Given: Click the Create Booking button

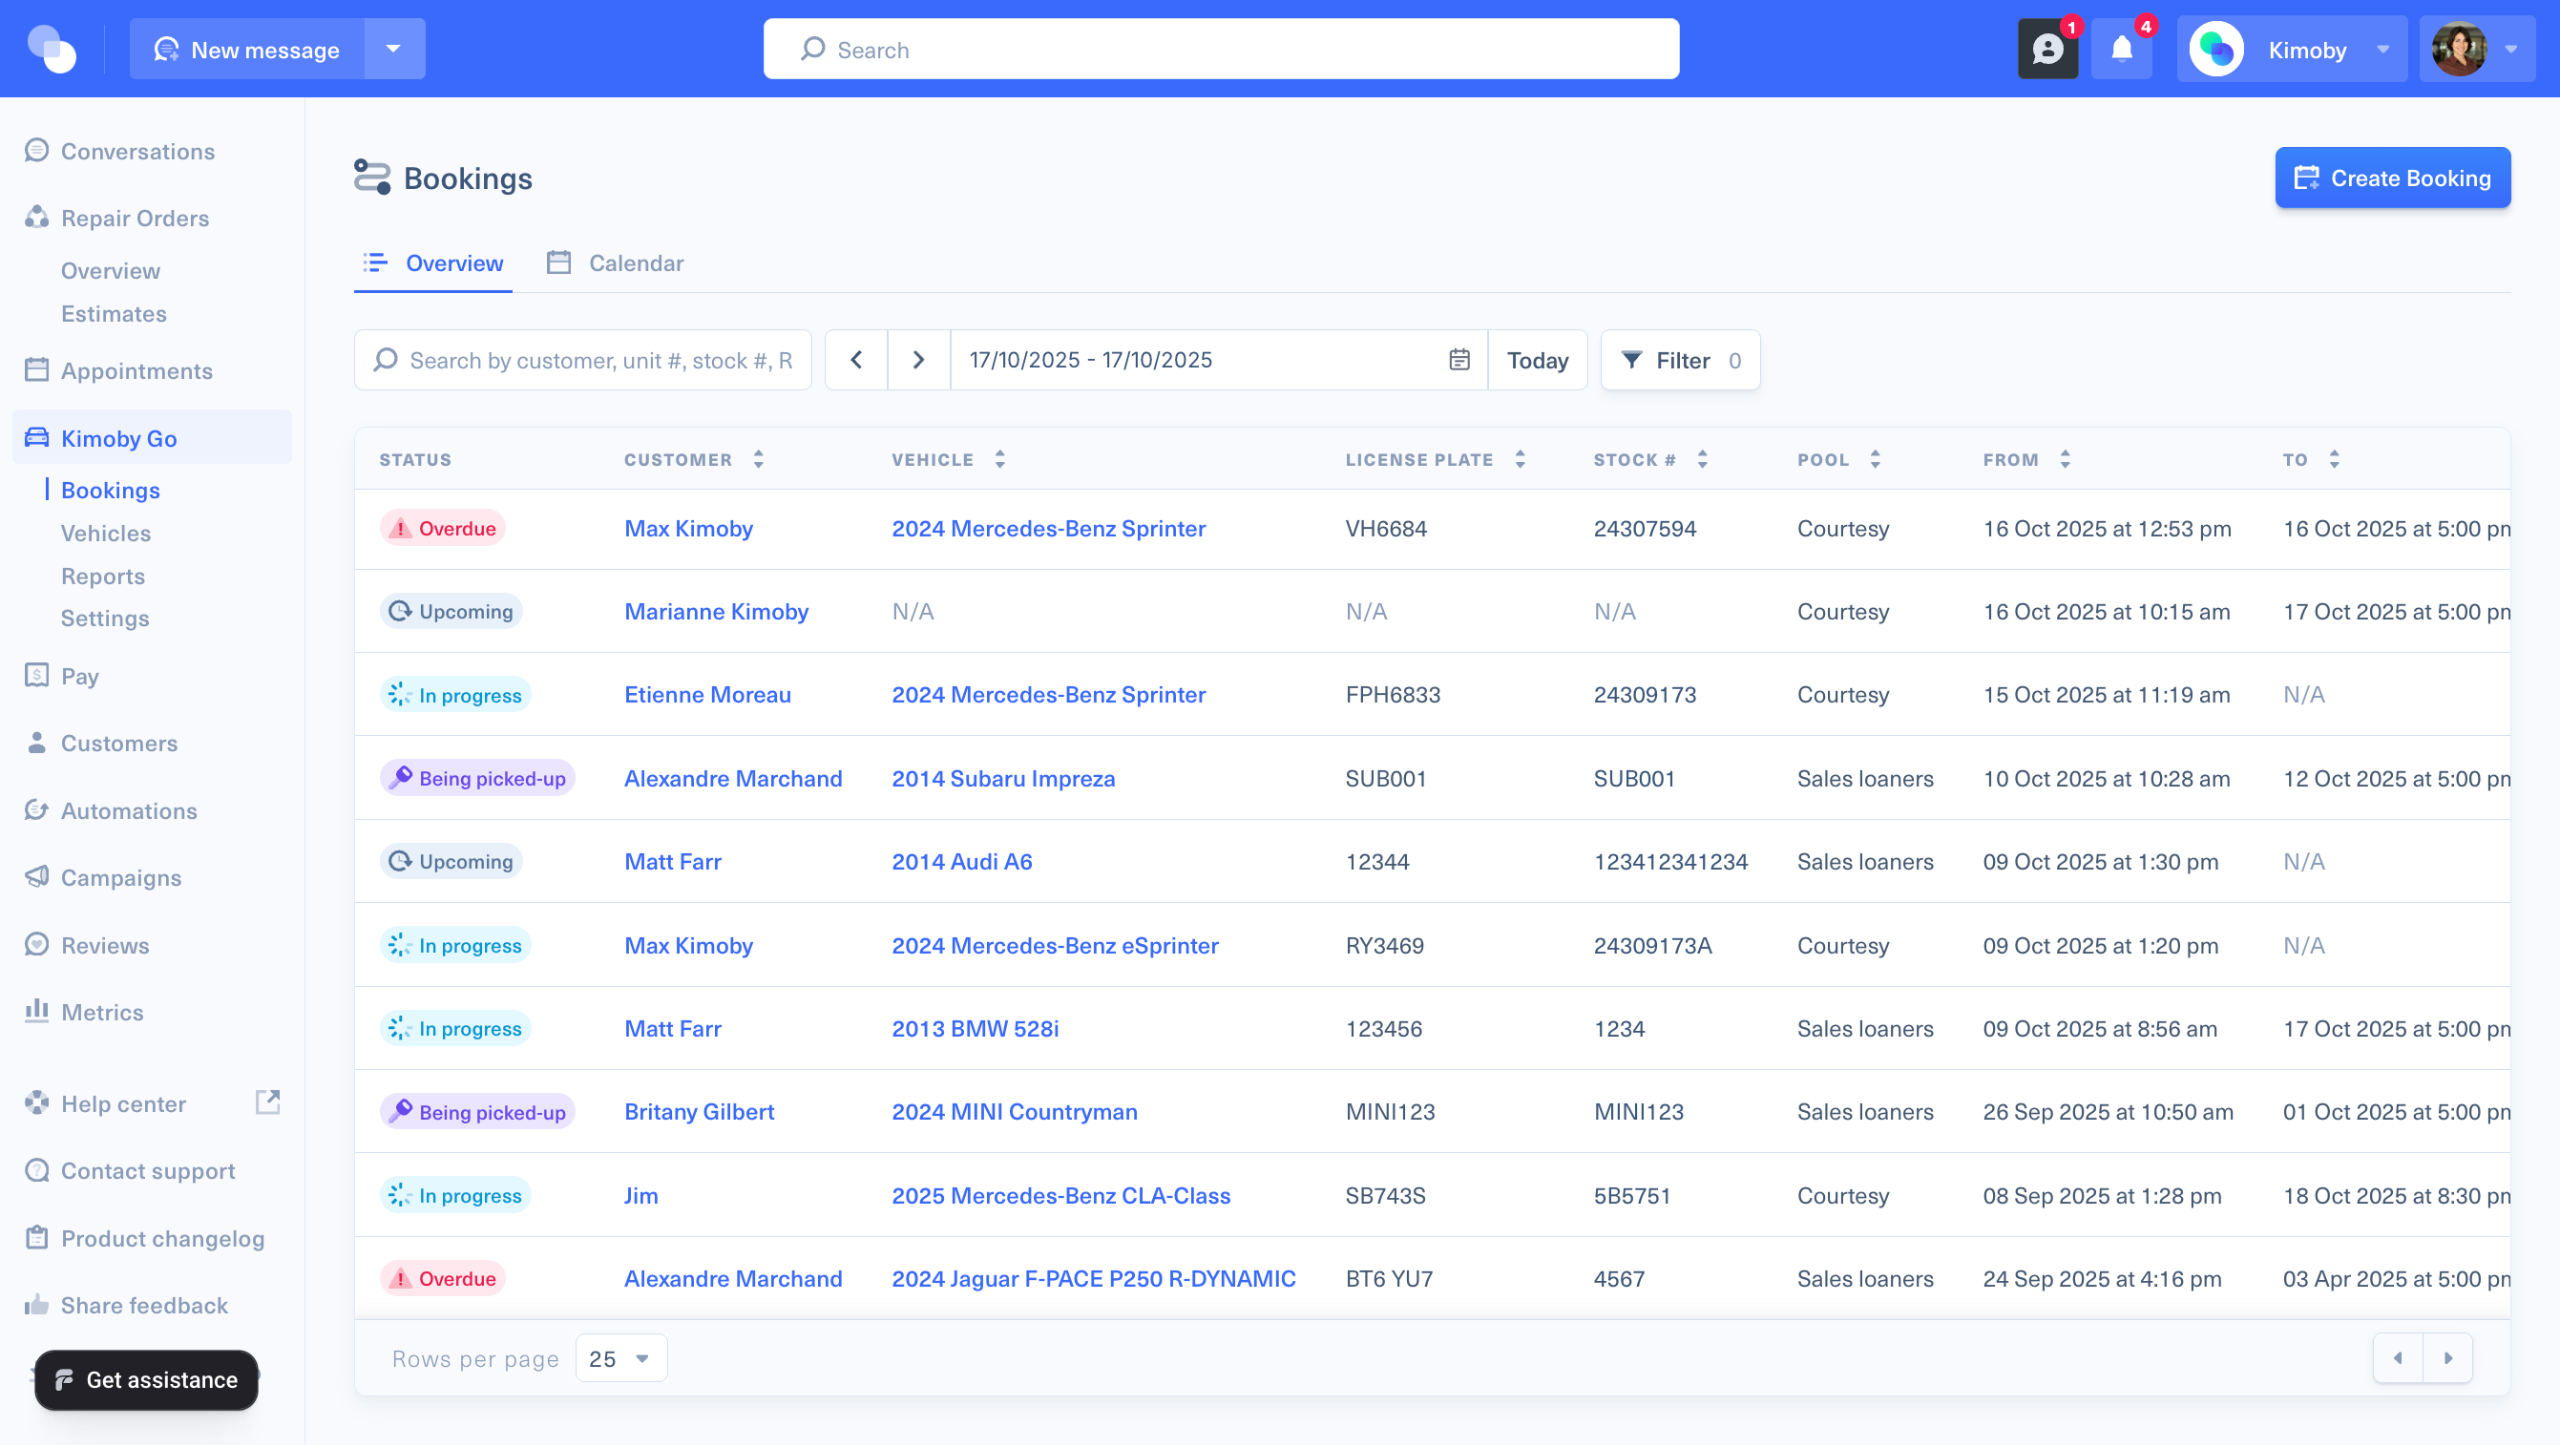Looking at the screenshot, I should [2392, 178].
